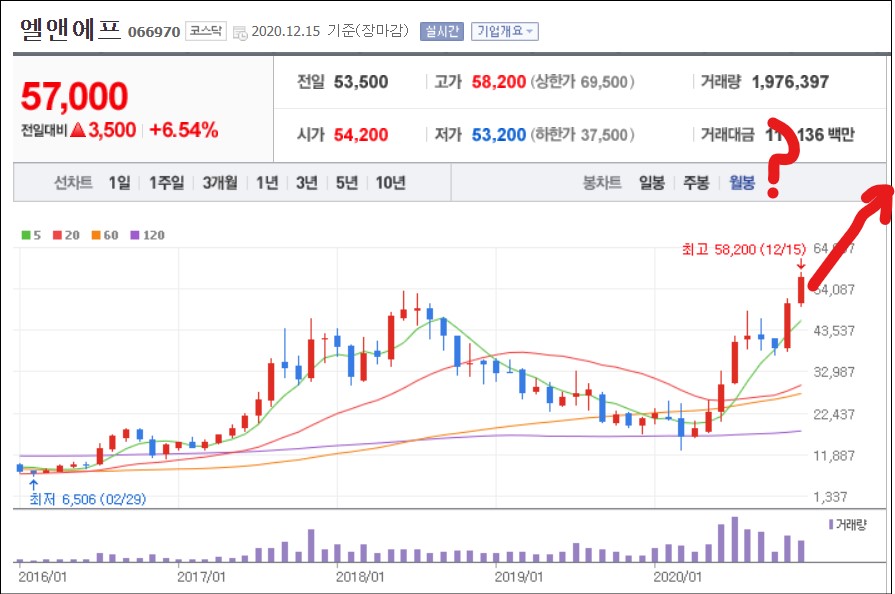Select the 3년 chart period
The width and height of the screenshot is (895, 594).
[307, 183]
